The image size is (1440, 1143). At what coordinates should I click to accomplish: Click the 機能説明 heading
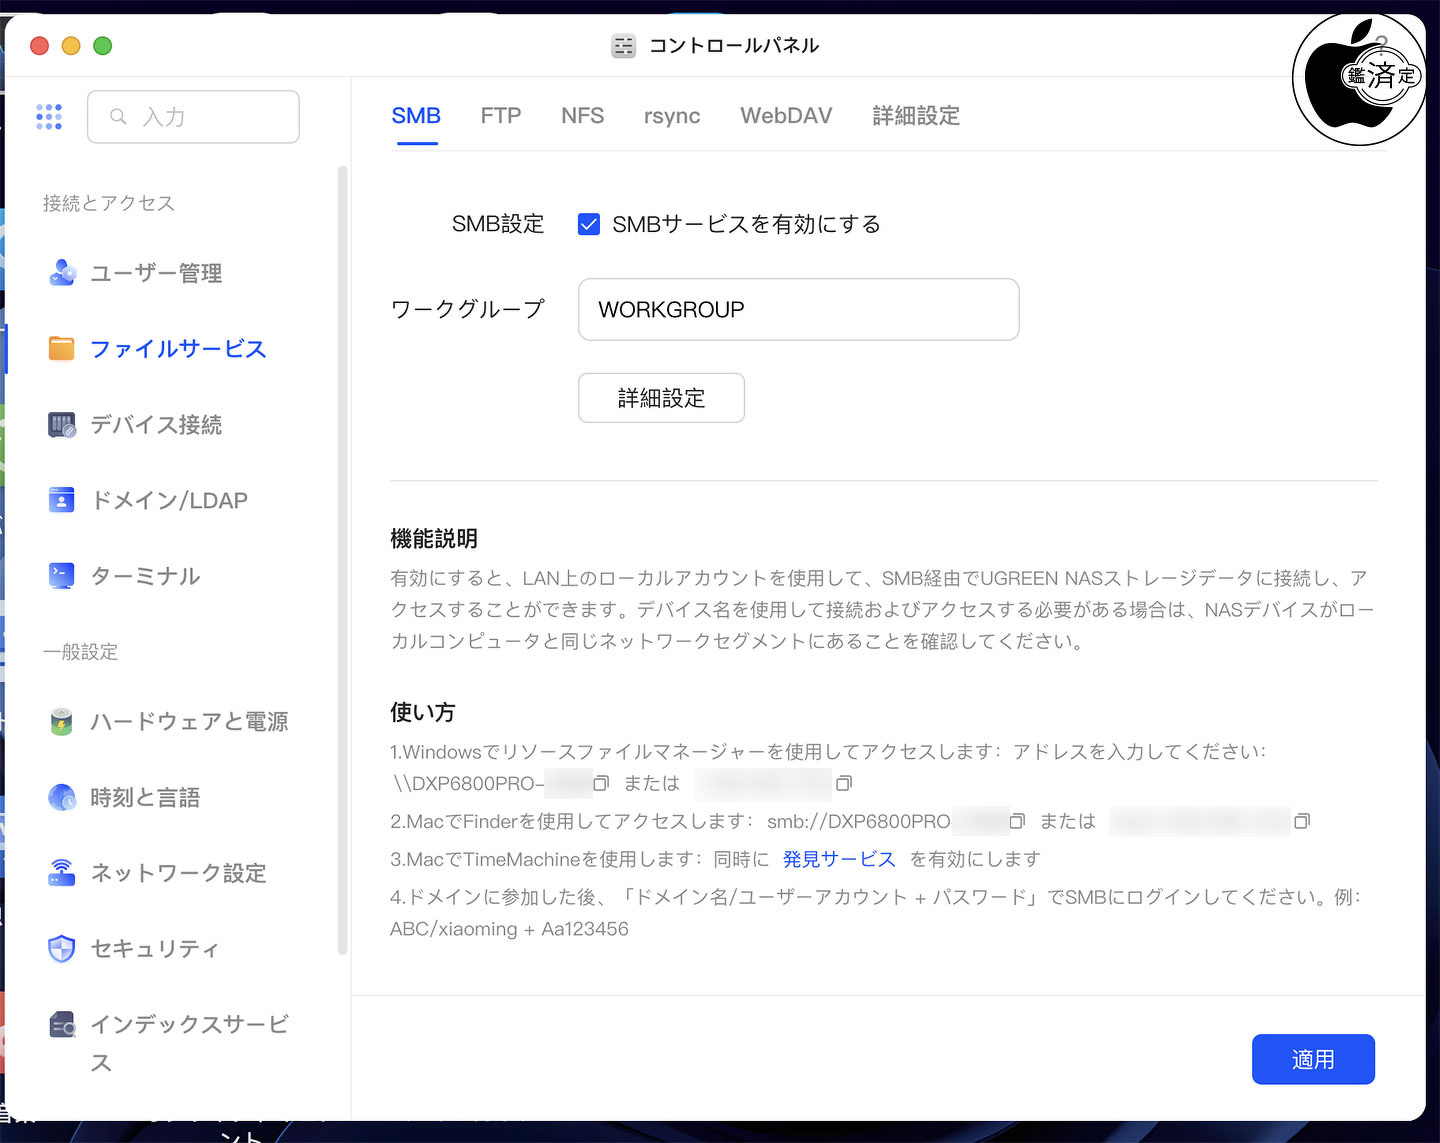click(x=434, y=539)
